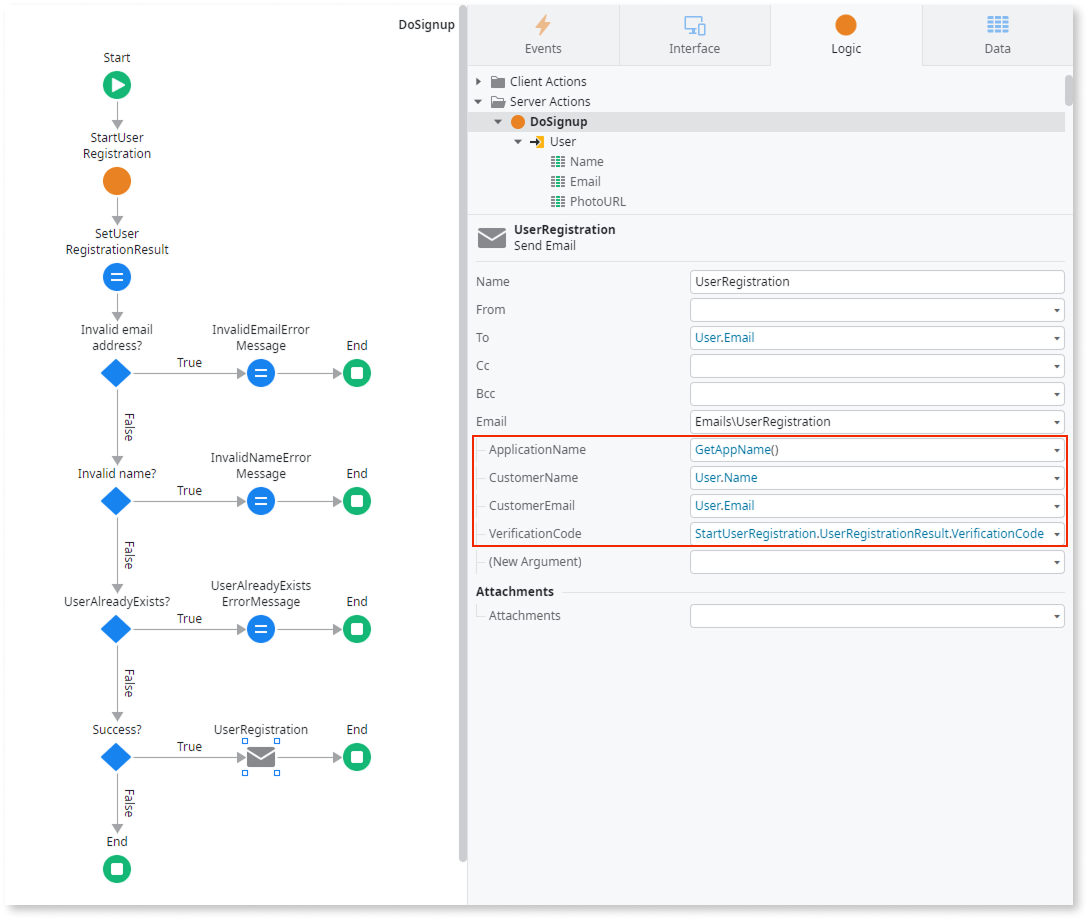1088x920 pixels.
Task: Click the Attachments section heading
Action: pyautogui.click(x=515, y=592)
